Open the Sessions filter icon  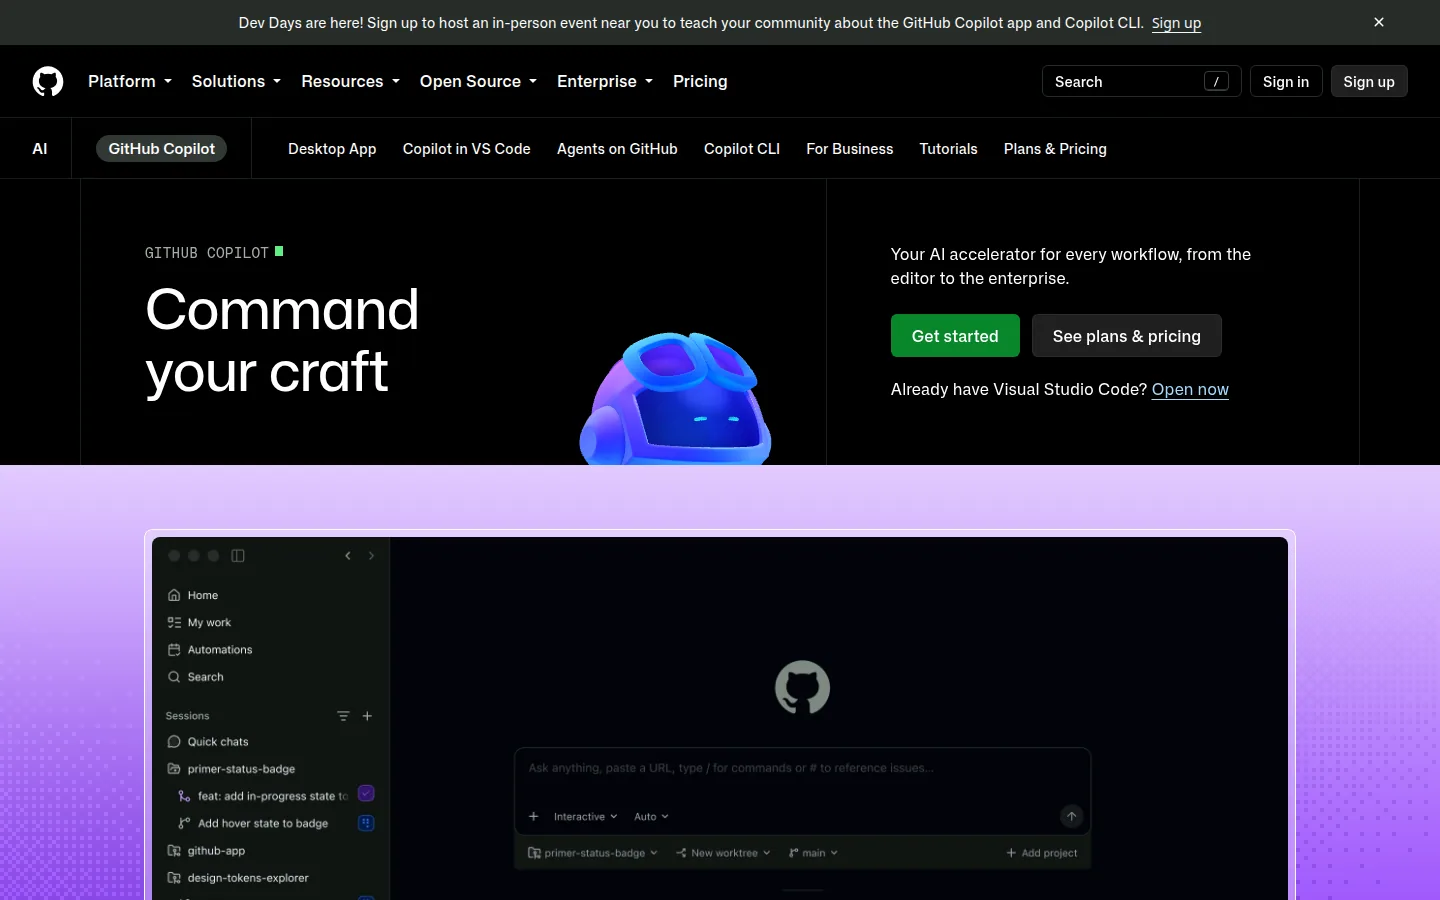click(x=343, y=716)
